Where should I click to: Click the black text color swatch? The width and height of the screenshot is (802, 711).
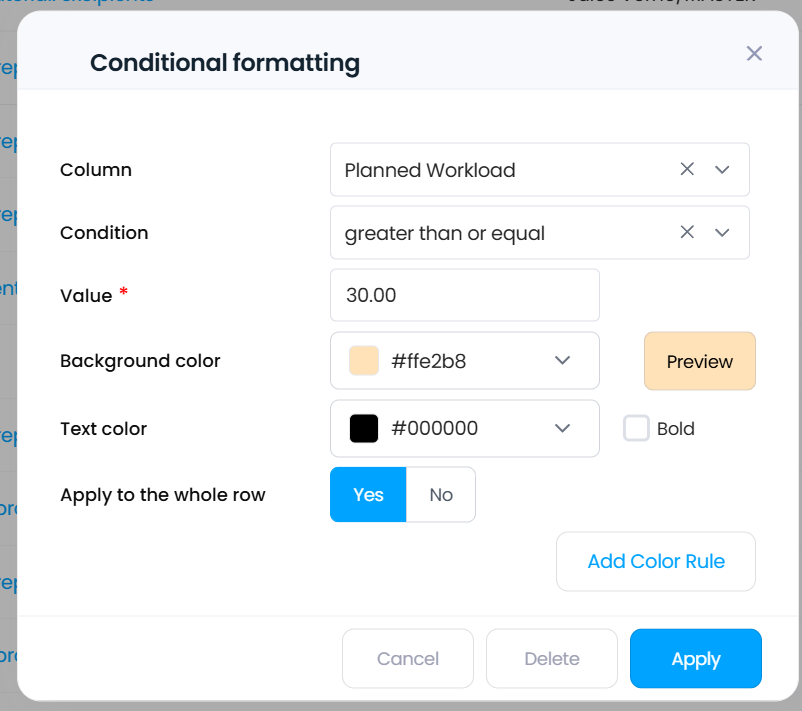[x=364, y=428]
